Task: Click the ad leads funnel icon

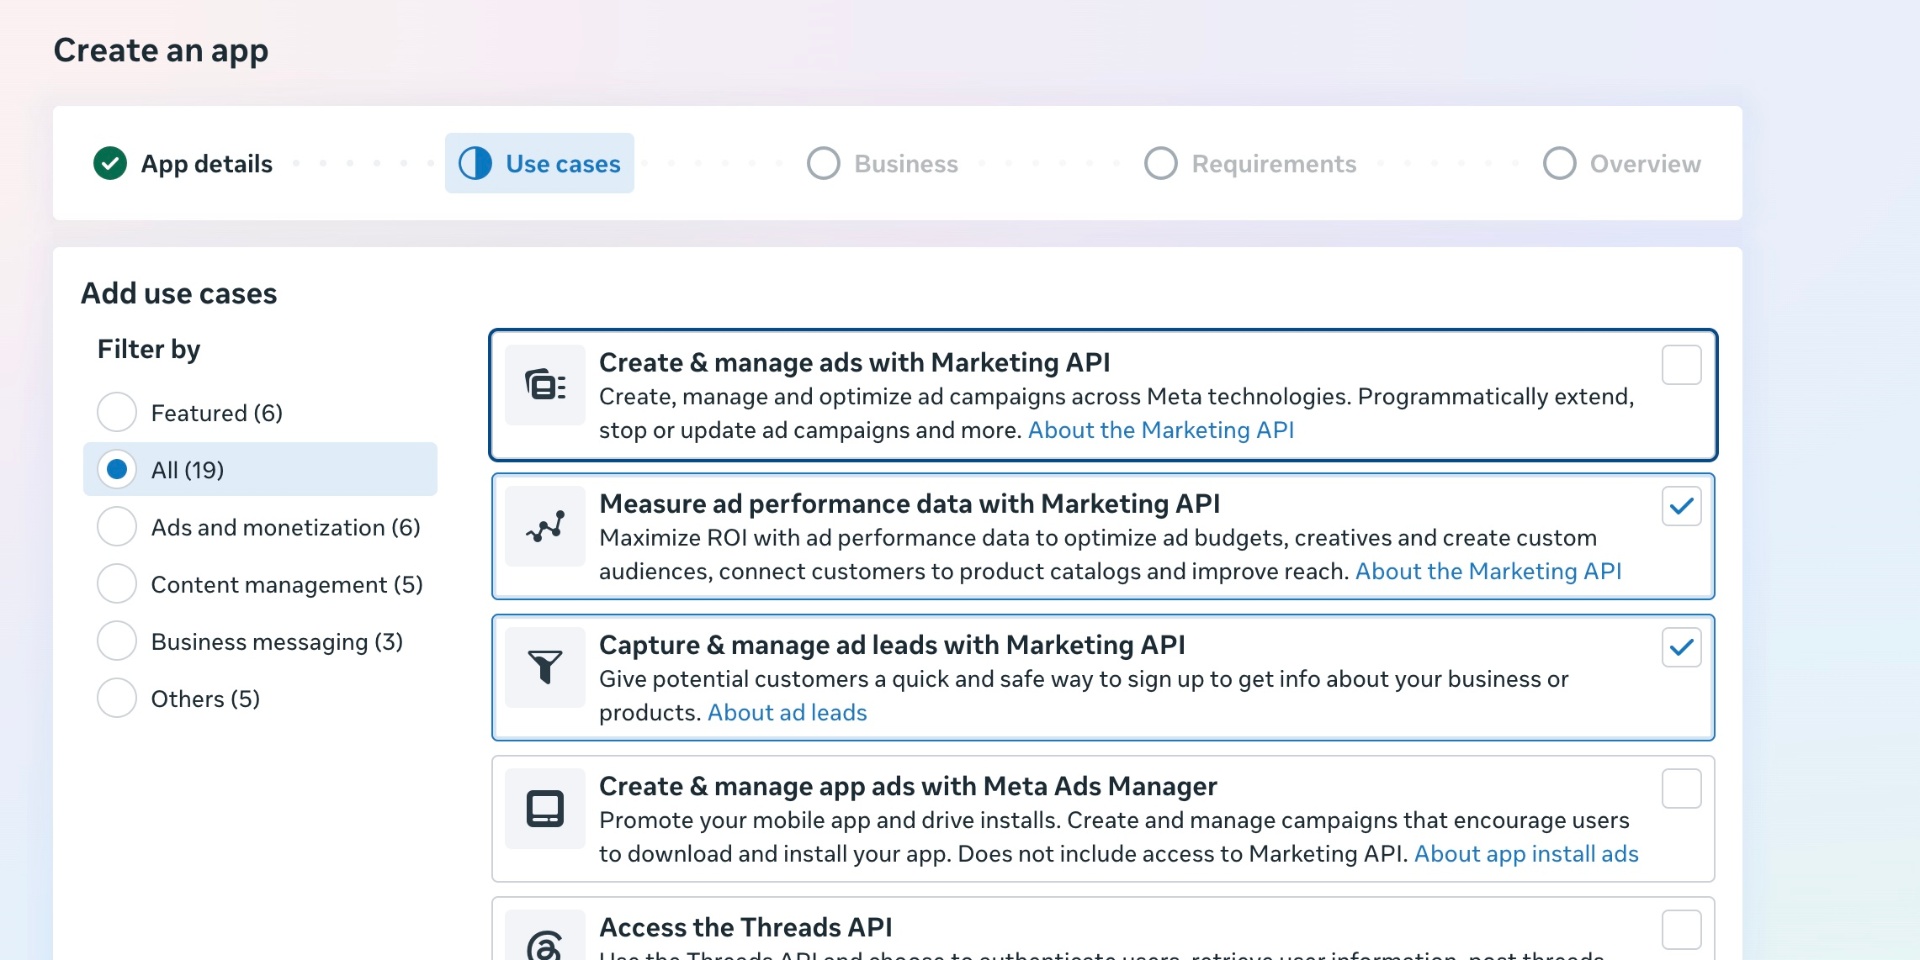Action: (x=545, y=667)
